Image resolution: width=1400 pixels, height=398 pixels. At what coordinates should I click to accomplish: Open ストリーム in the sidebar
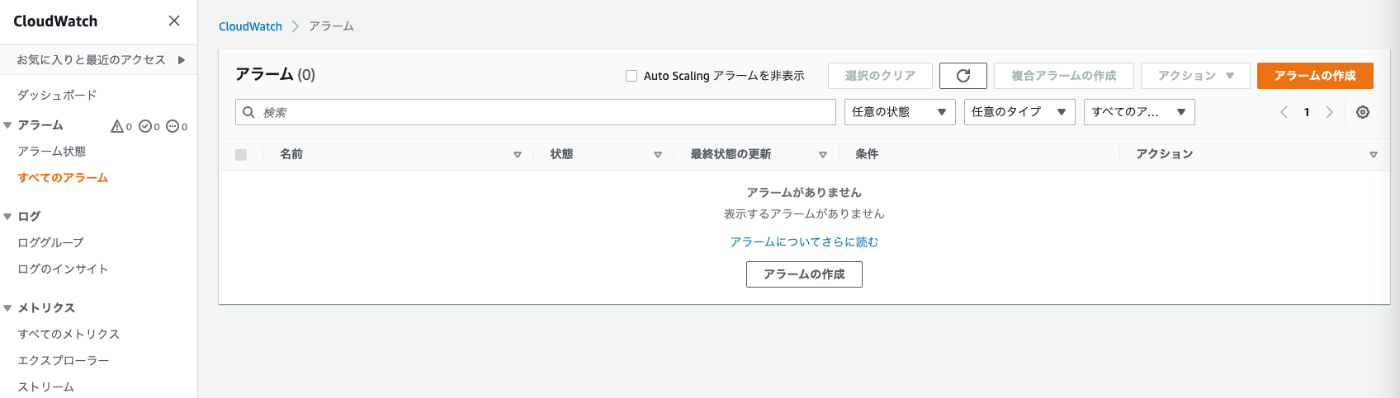click(x=46, y=386)
